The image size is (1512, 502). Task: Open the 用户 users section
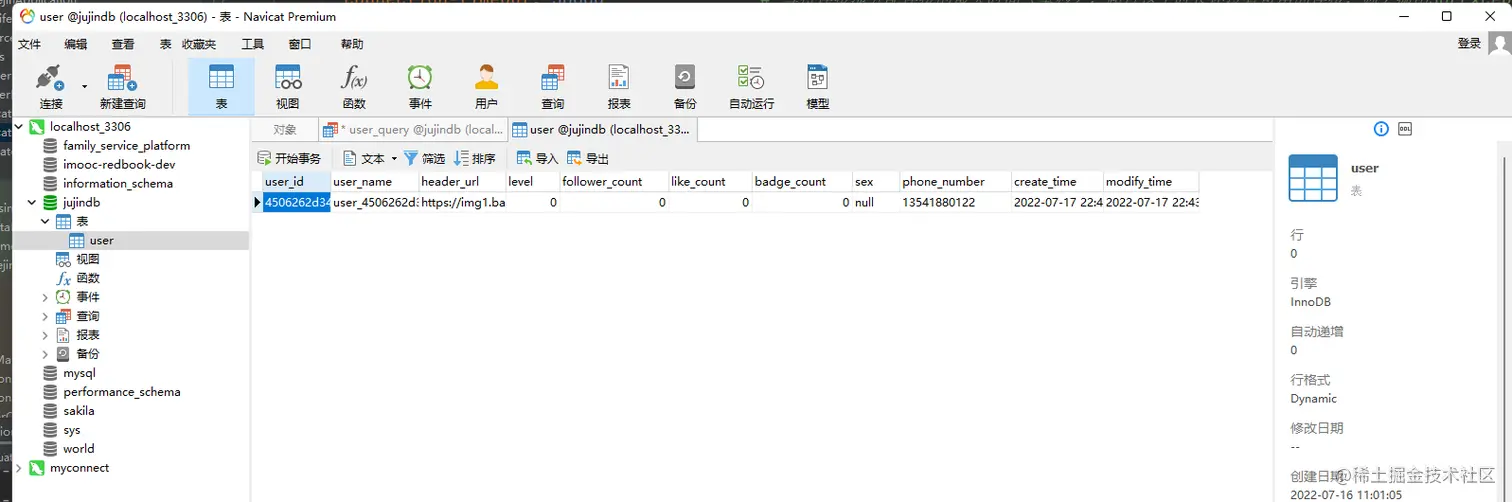click(x=486, y=87)
